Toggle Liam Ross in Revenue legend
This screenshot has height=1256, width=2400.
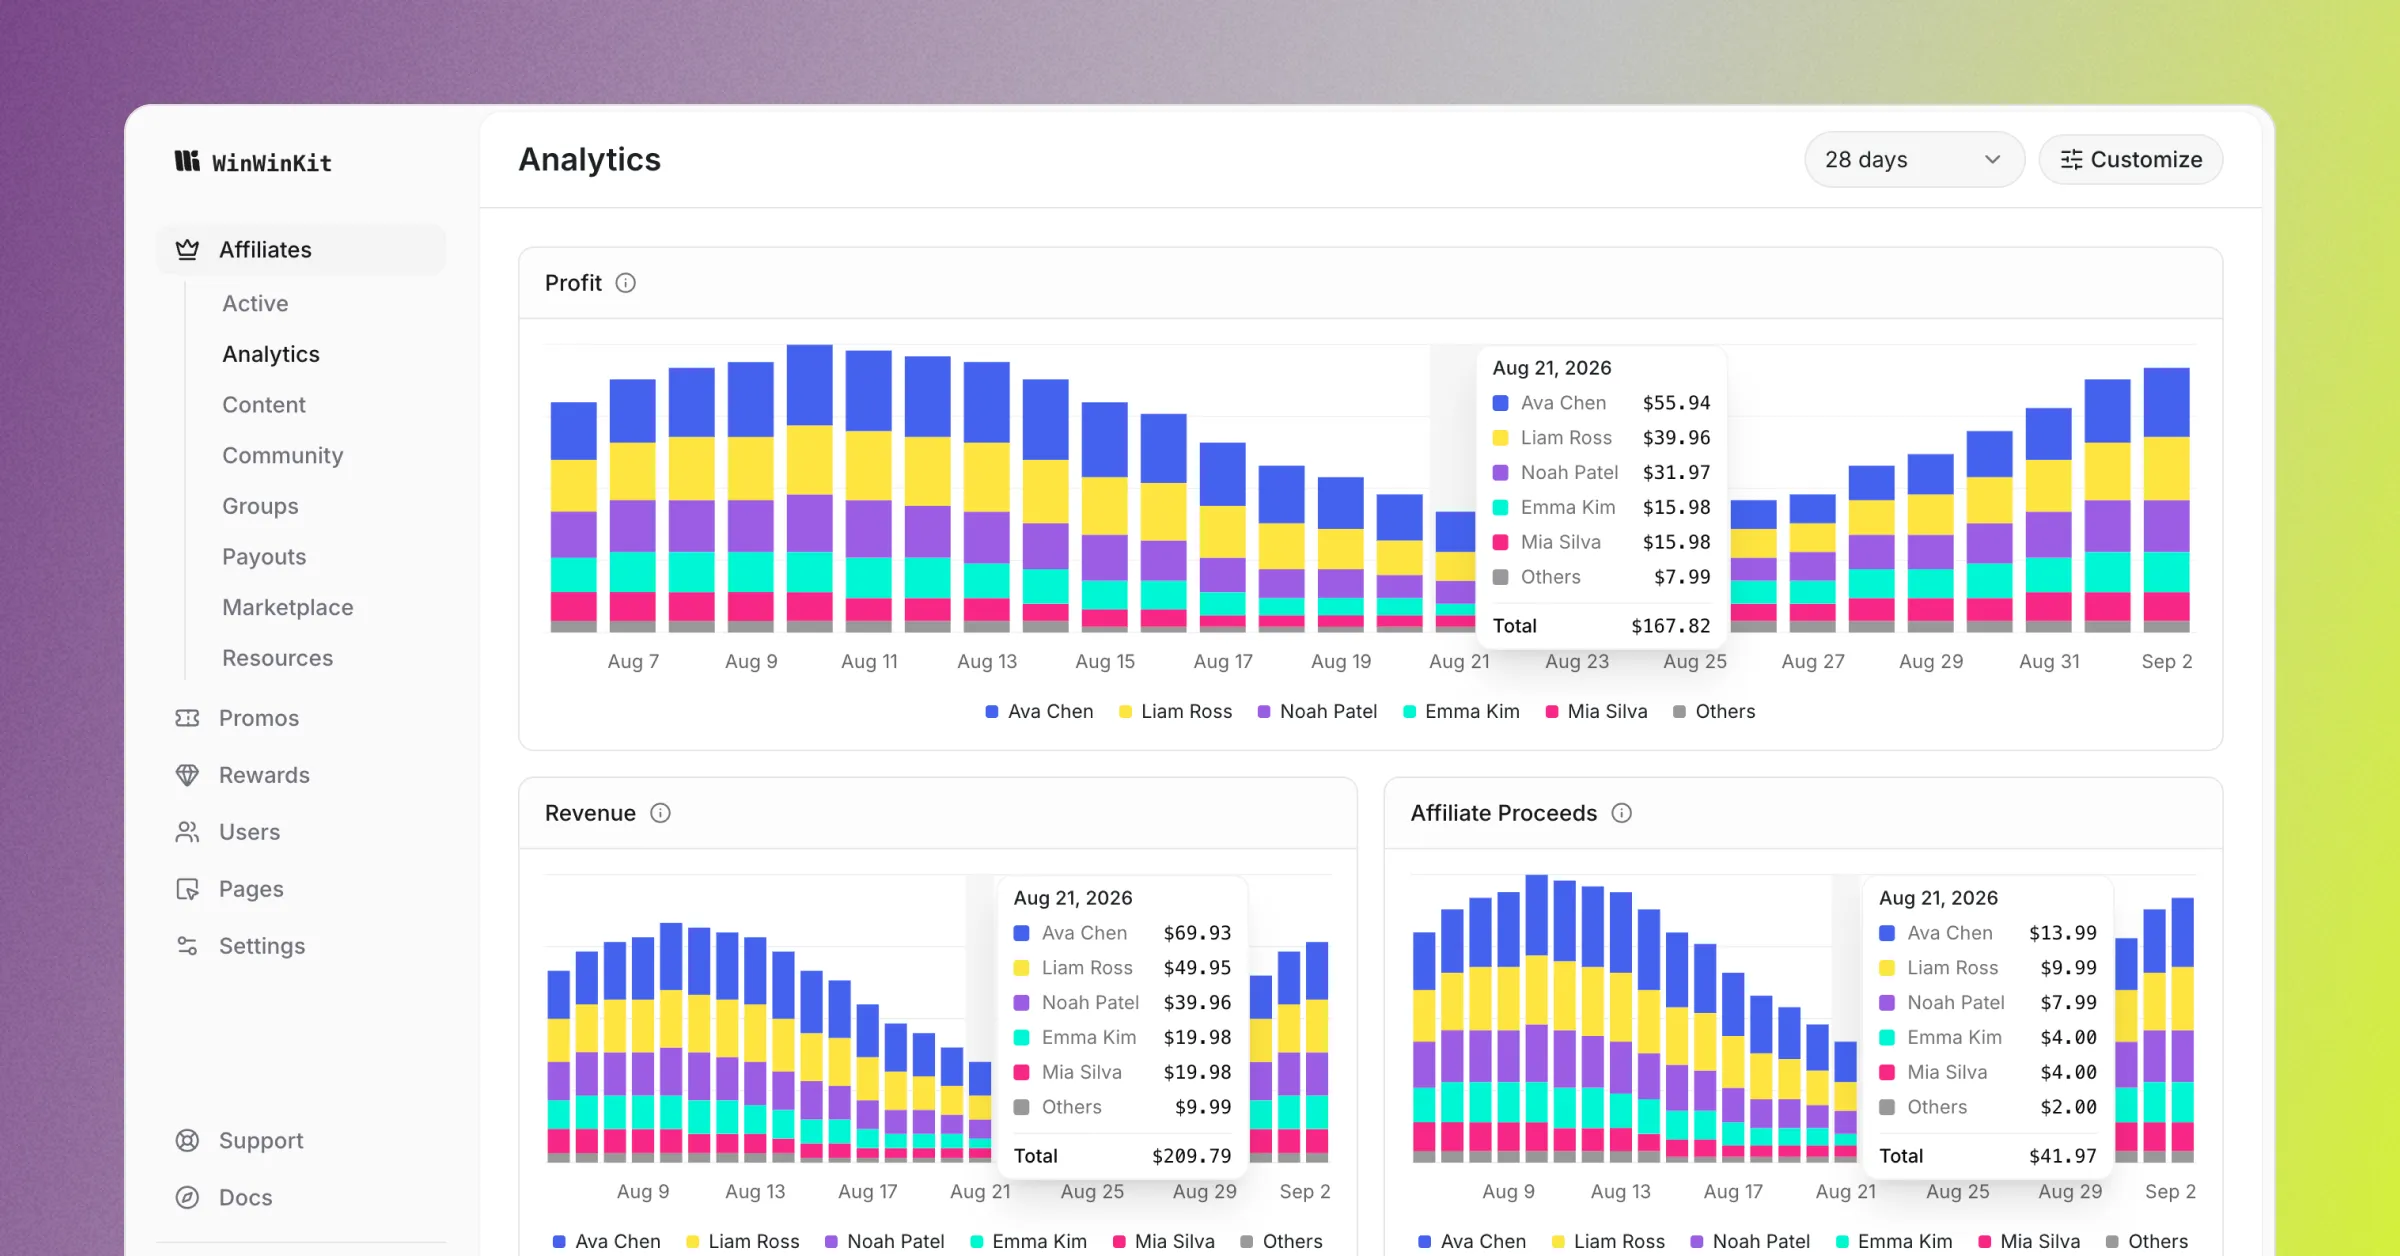pyautogui.click(x=742, y=1241)
